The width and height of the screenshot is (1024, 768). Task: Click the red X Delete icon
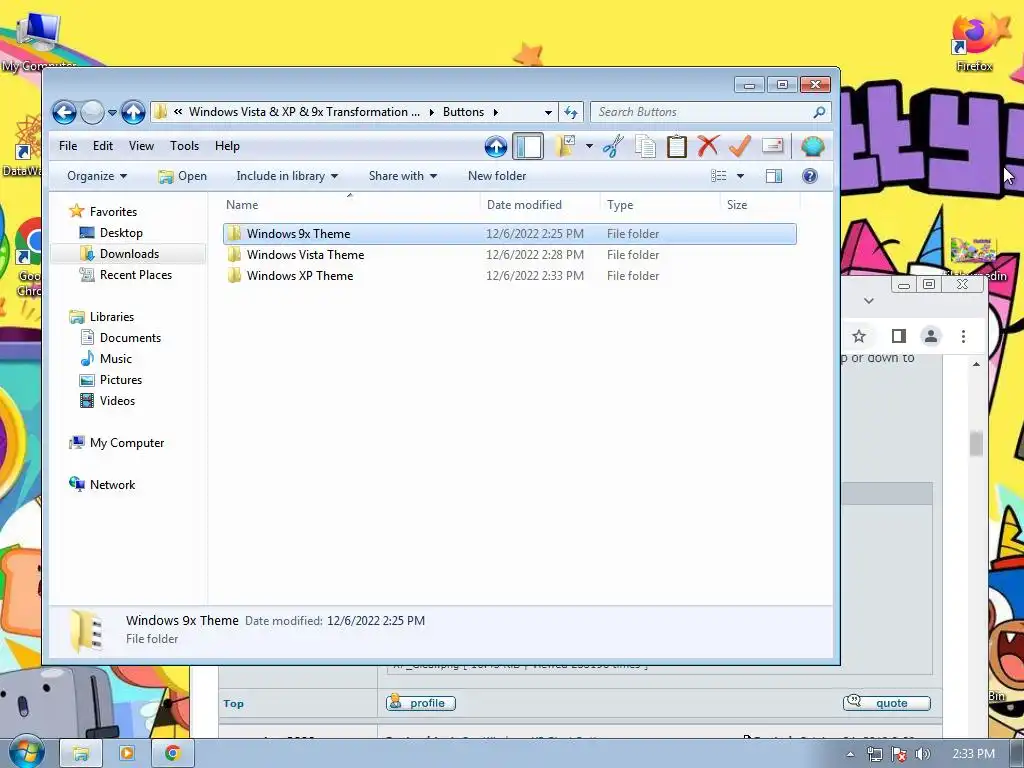click(708, 146)
